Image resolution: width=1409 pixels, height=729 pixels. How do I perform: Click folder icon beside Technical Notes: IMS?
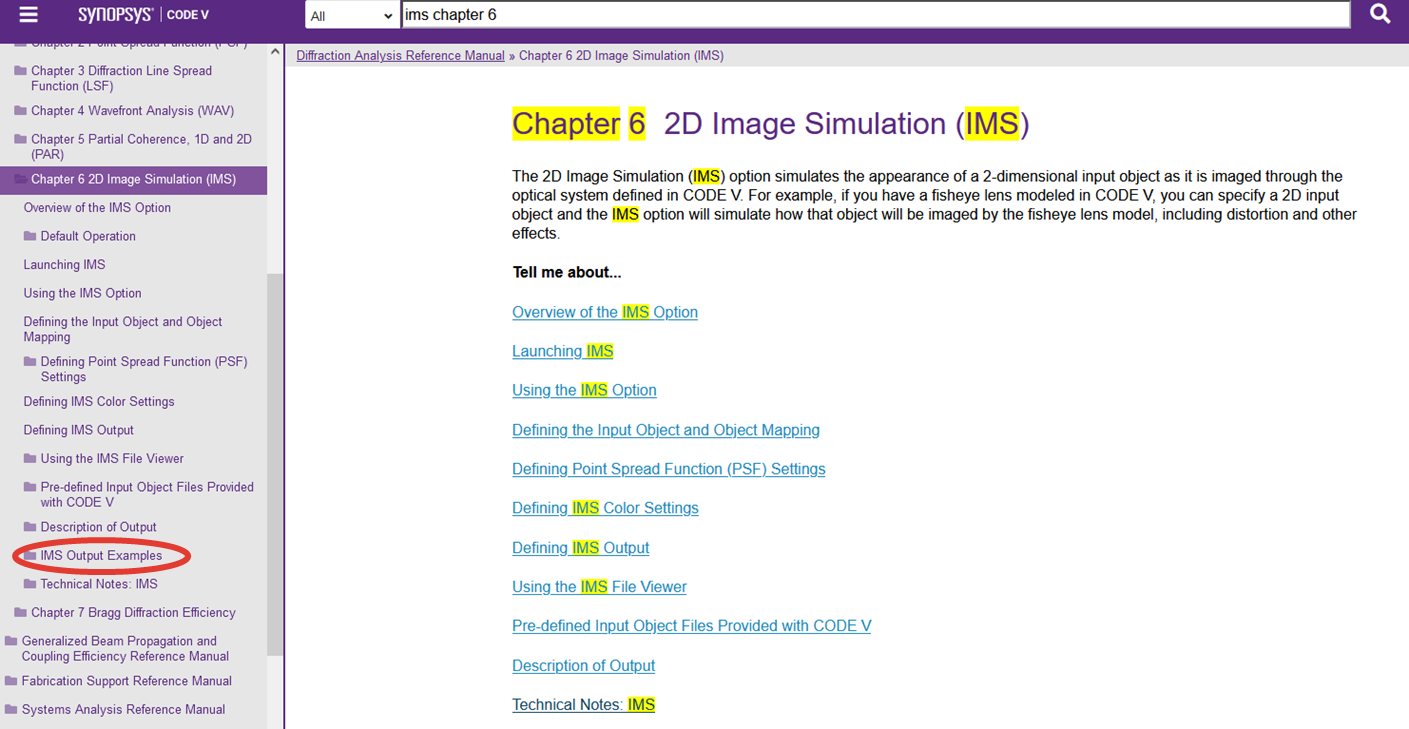(x=30, y=584)
